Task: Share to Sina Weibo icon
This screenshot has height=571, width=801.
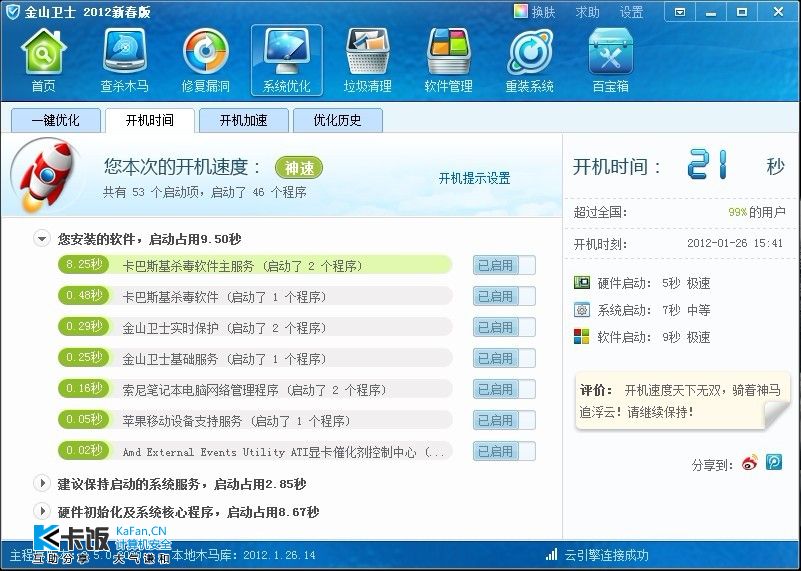Action: point(750,463)
